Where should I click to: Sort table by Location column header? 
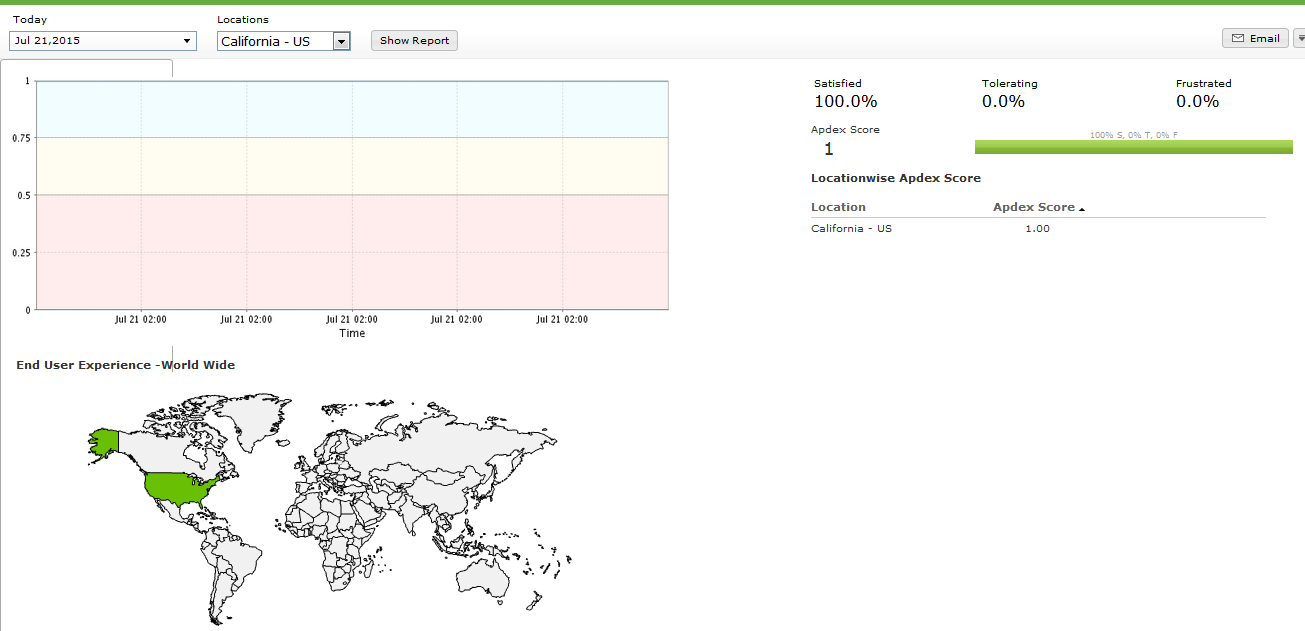[838, 207]
